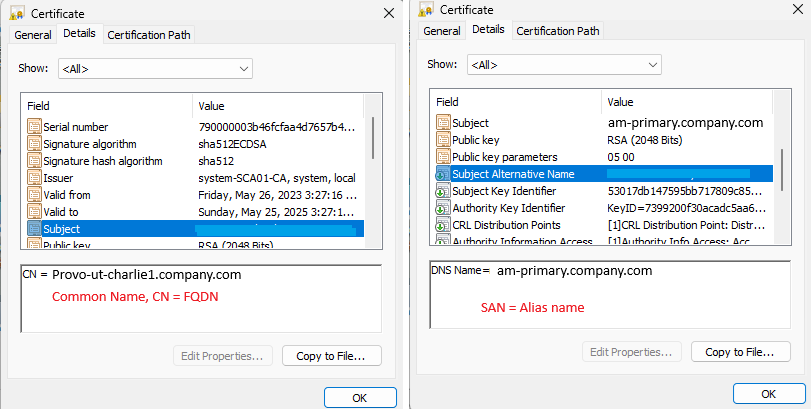Click the Serial number field icon
This screenshot has width=811, height=409.
tap(34, 127)
